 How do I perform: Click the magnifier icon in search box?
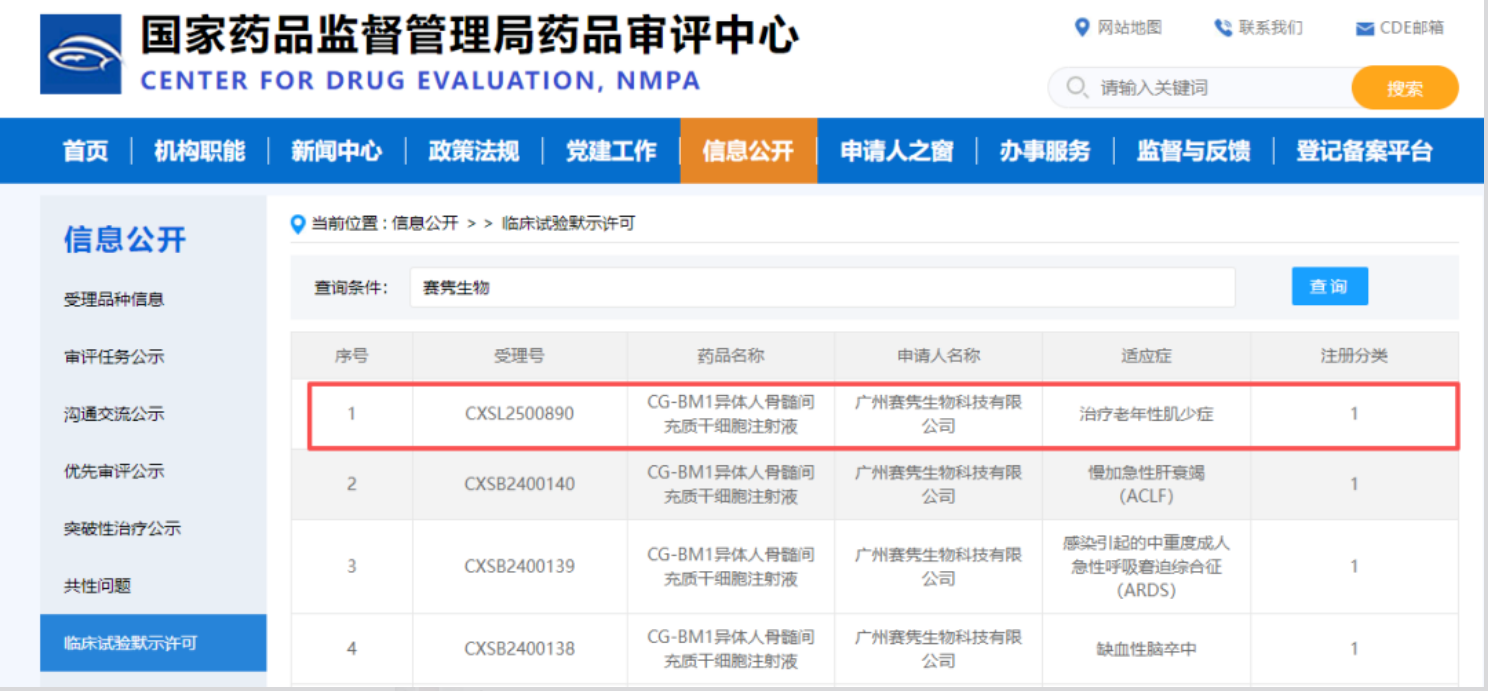coord(1077,88)
